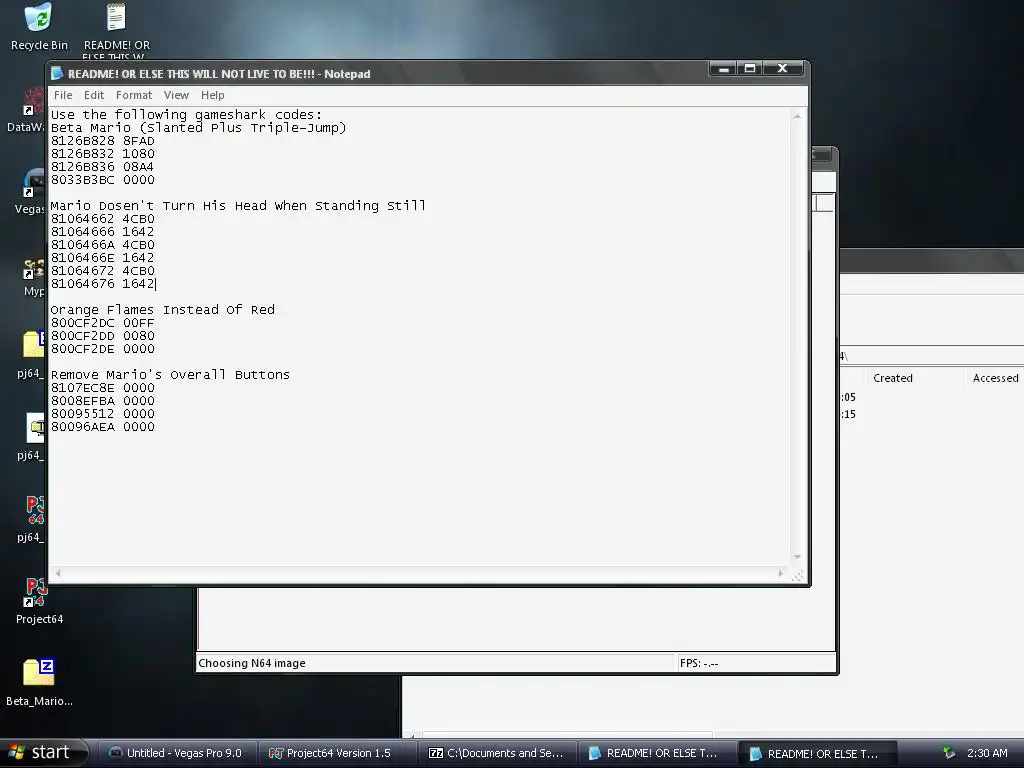This screenshot has height=768, width=1024.
Task: Click 'Choosing N64 image' status text in Project64
Action: [251, 663]
